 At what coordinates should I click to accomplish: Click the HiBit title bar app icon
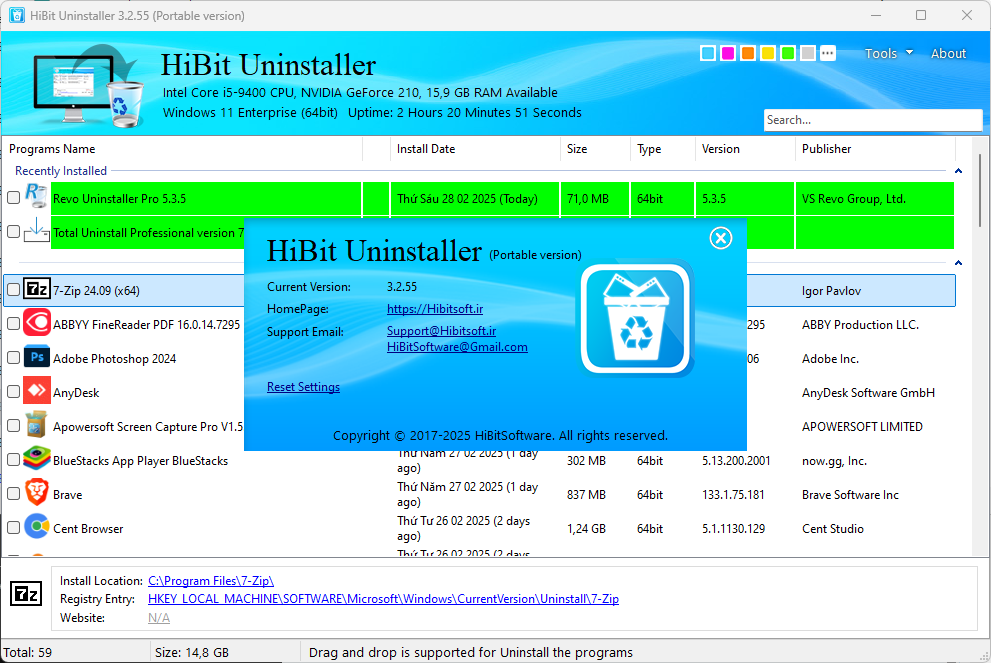[17, 15]
